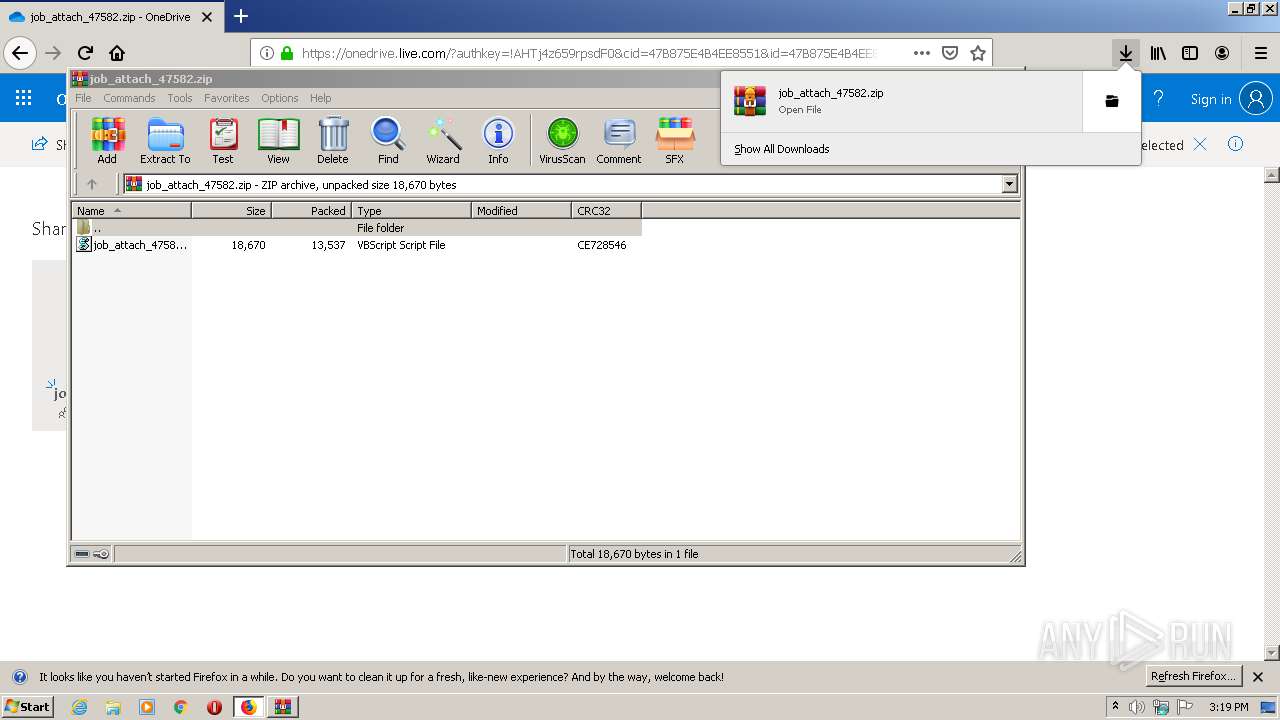Click the SFX toolbar icon

pyautogui.click(x=675, y=141)
